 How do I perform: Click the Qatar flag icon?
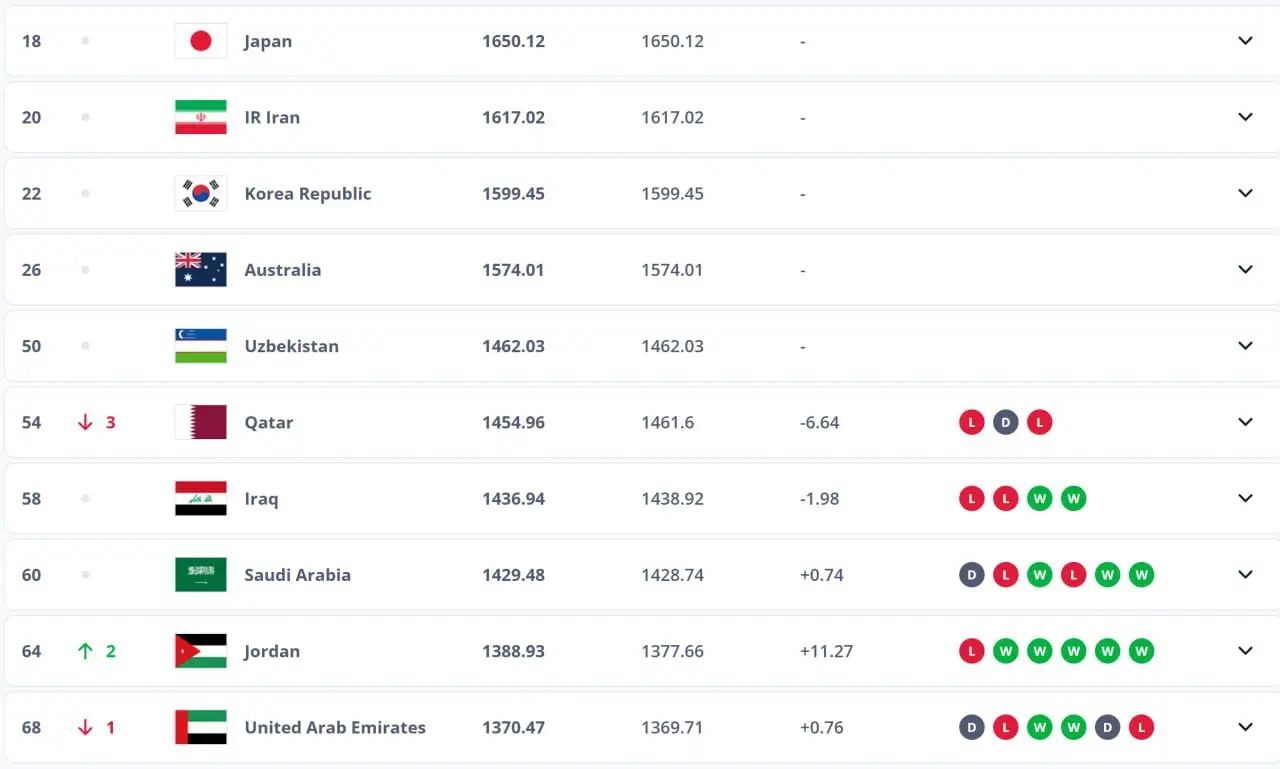pos(200,422)
